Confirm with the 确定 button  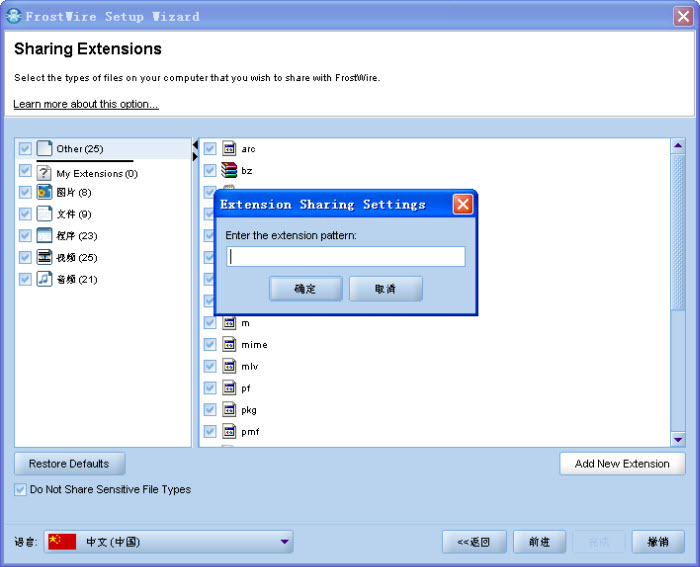point(305,289)
